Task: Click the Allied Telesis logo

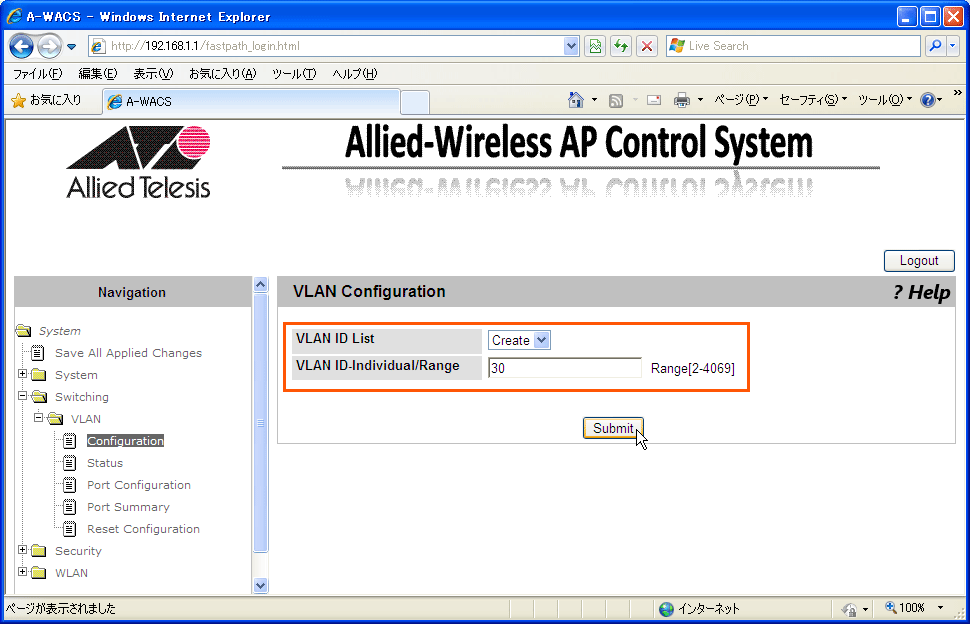Action: pos(138,162)
